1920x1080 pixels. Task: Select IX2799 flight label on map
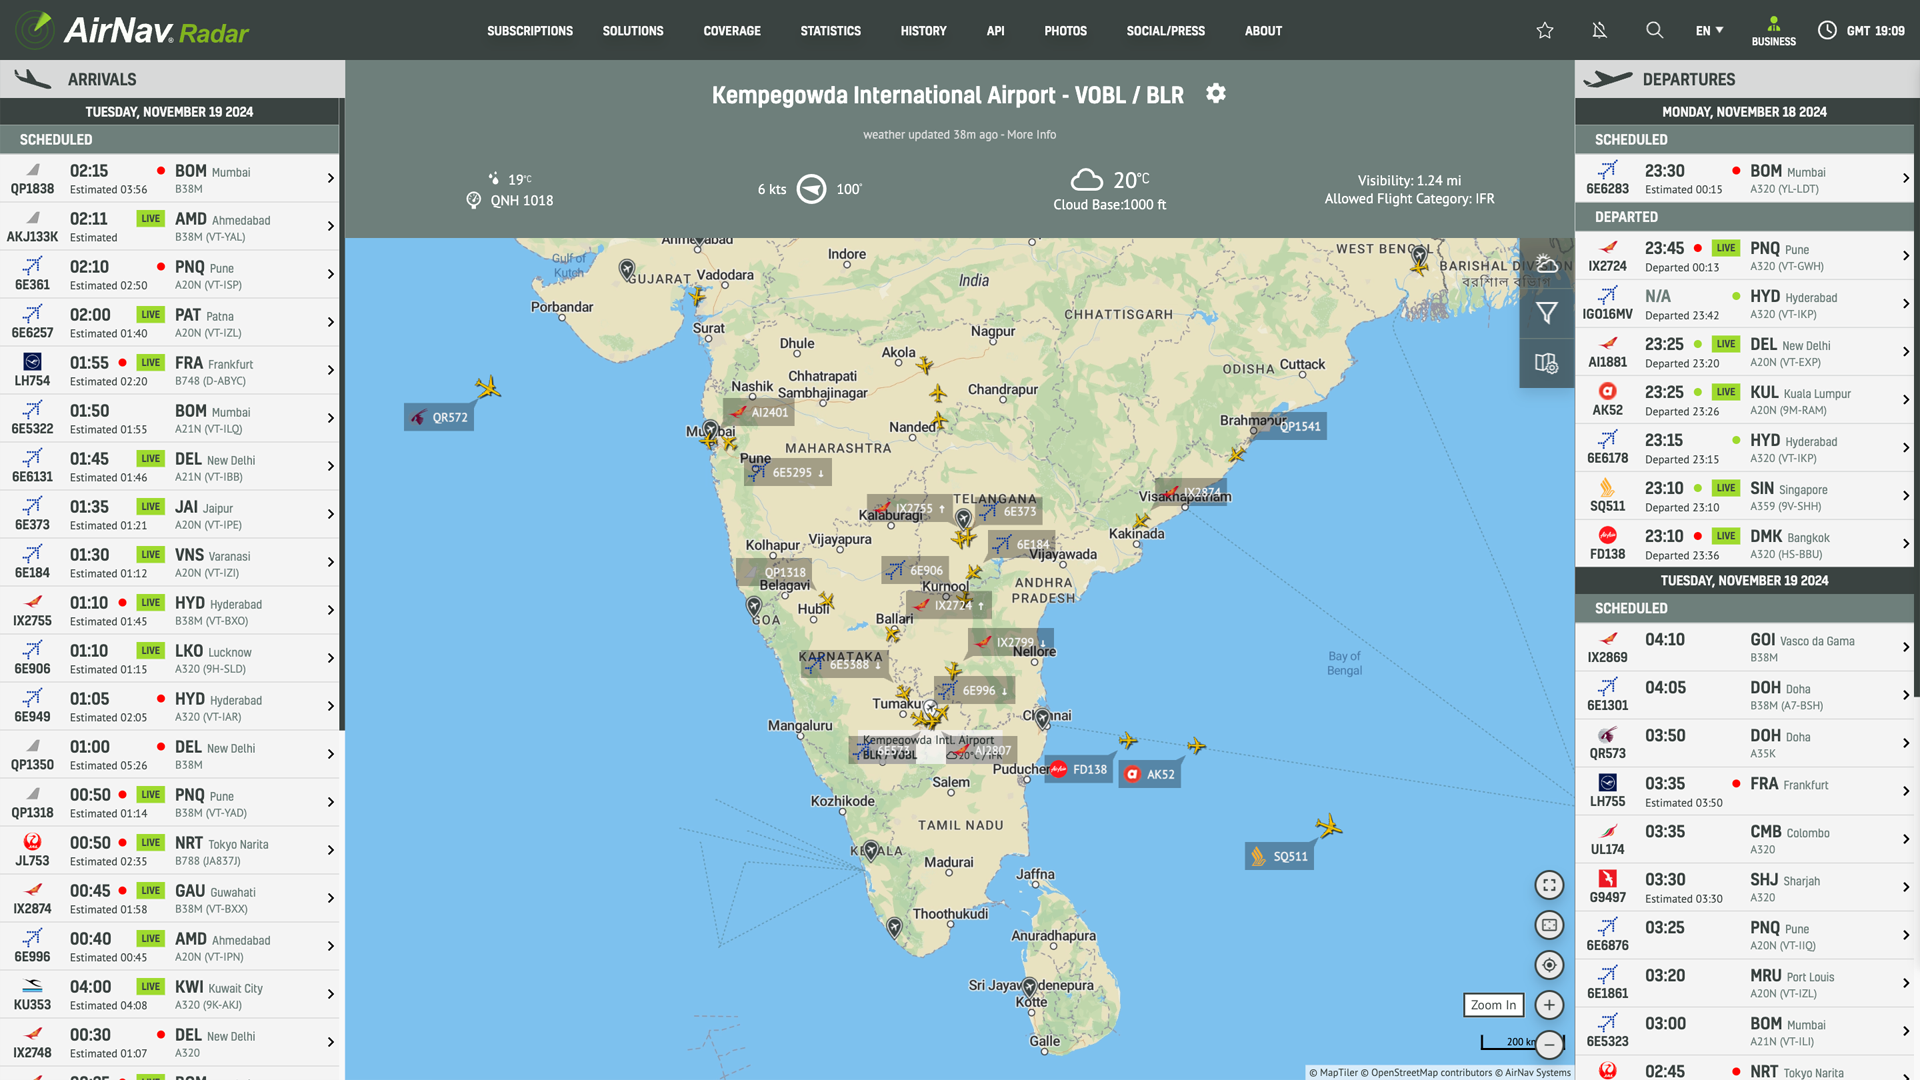1011,642
